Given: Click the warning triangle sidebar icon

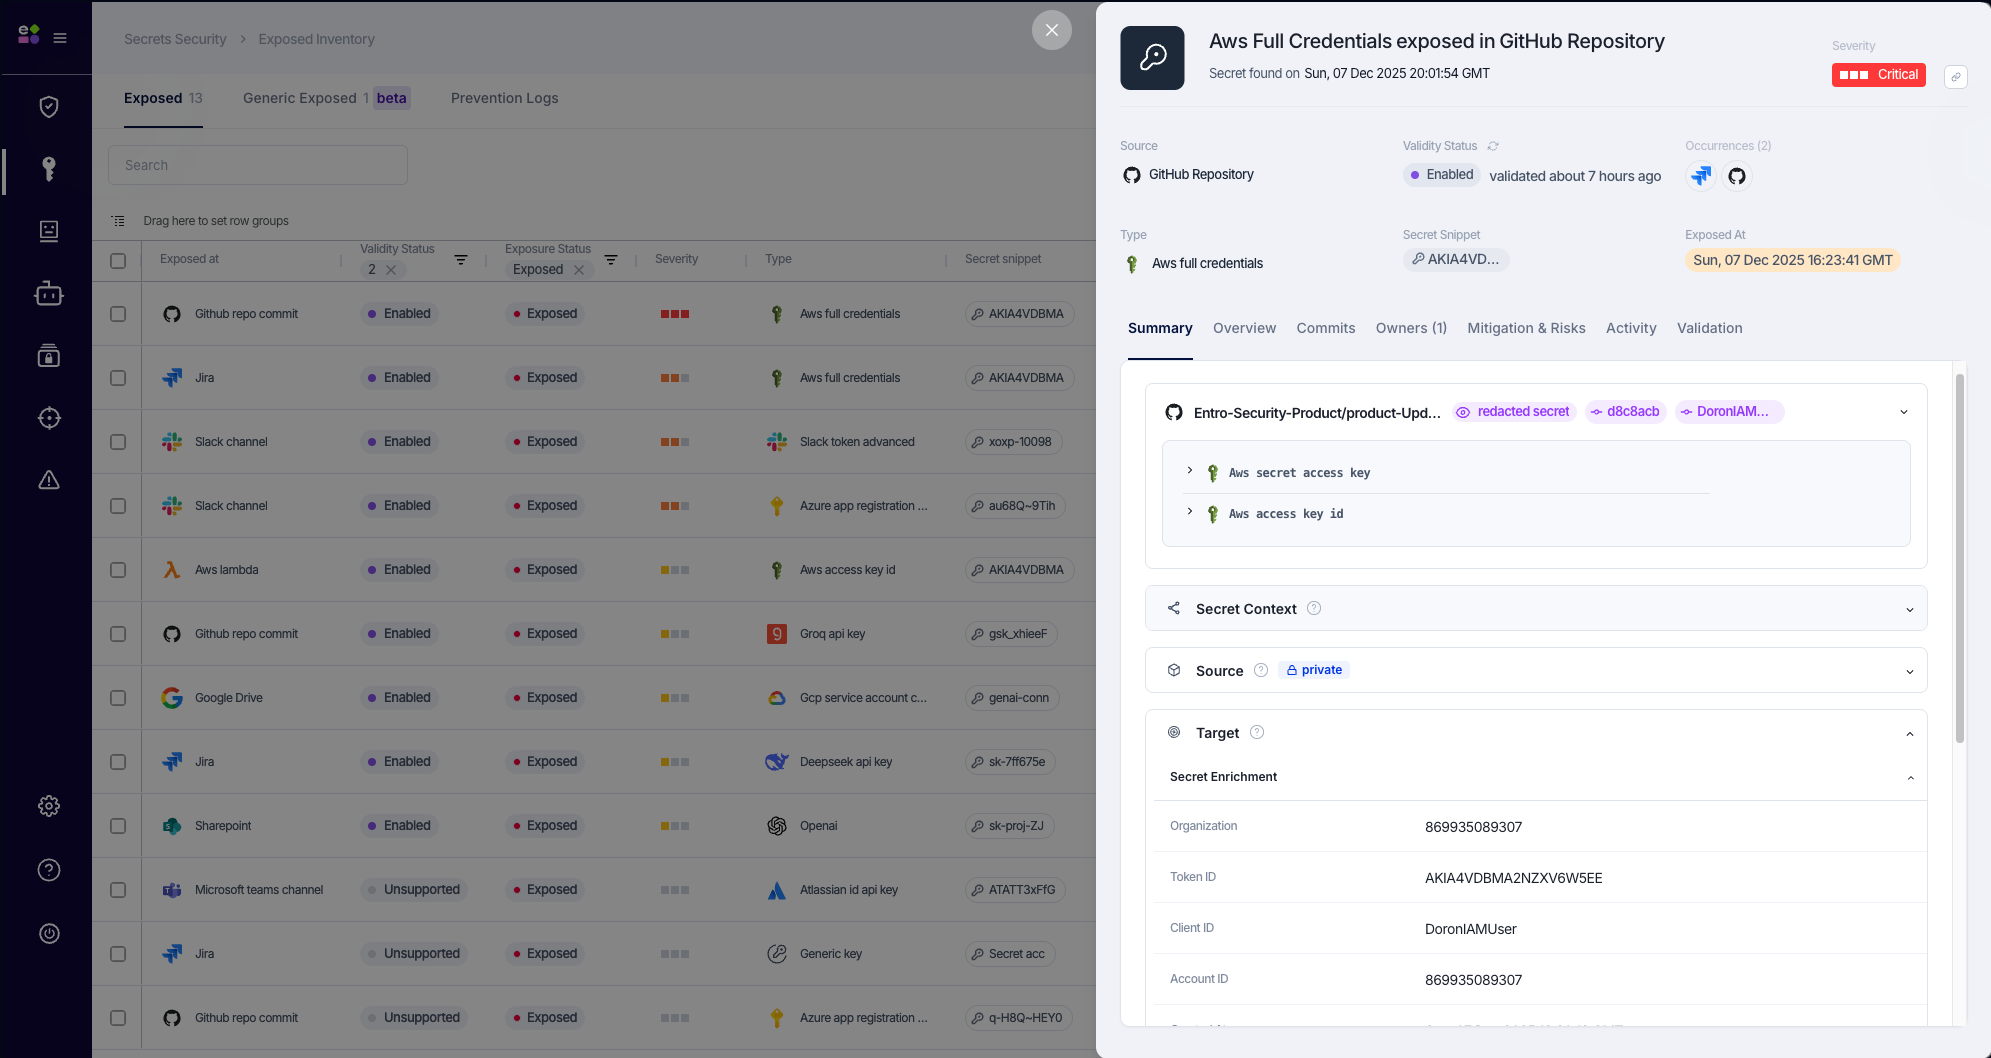Looking at the screenshot, I should click(48, 480).
